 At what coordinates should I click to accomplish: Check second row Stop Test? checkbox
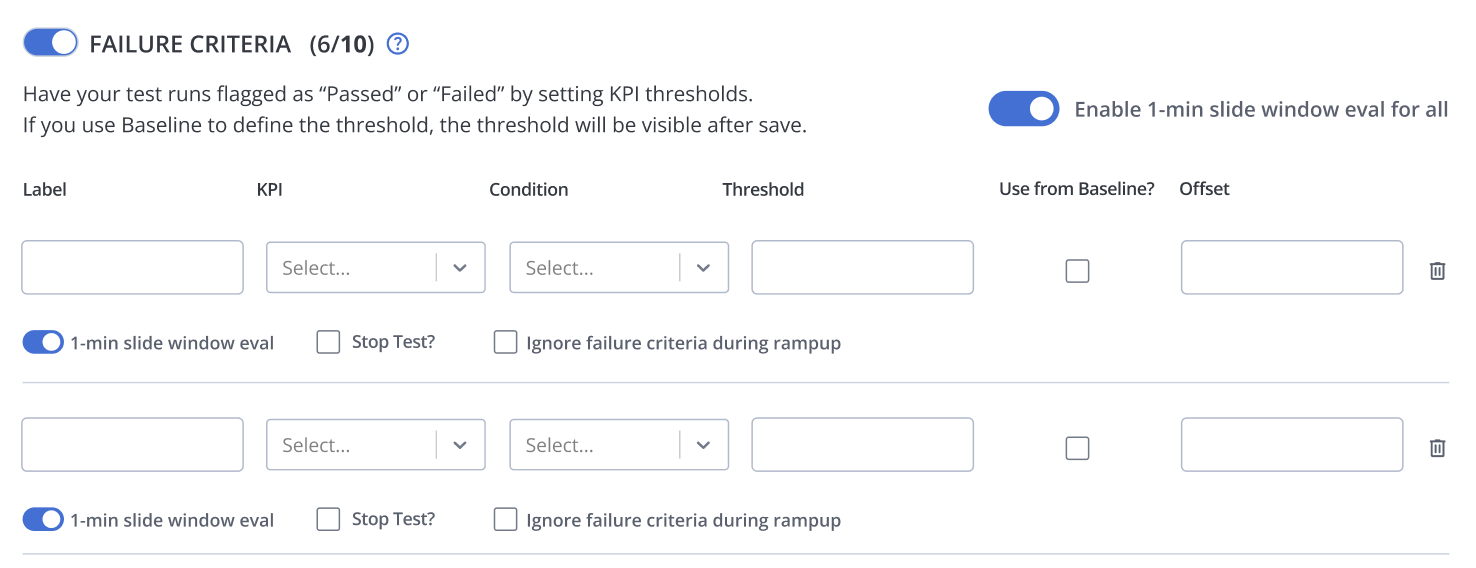click(x=328, y=519)
